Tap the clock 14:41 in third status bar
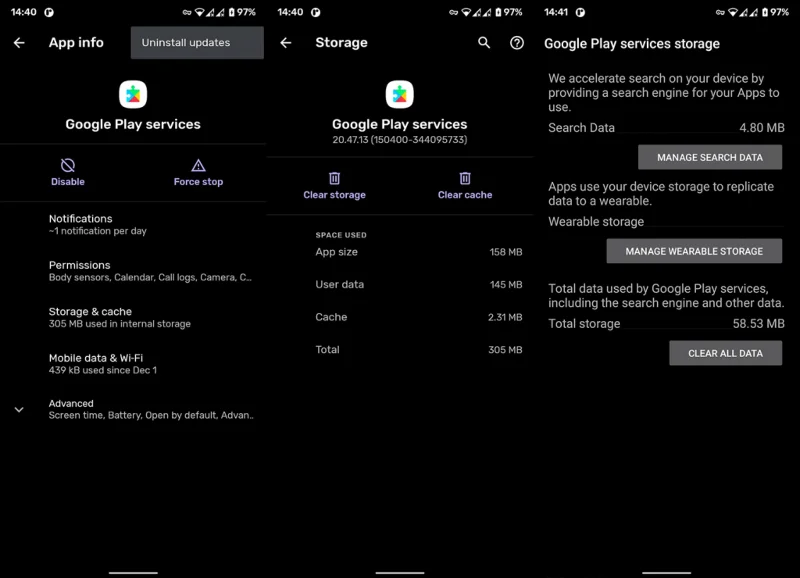 tap(556, 12)
